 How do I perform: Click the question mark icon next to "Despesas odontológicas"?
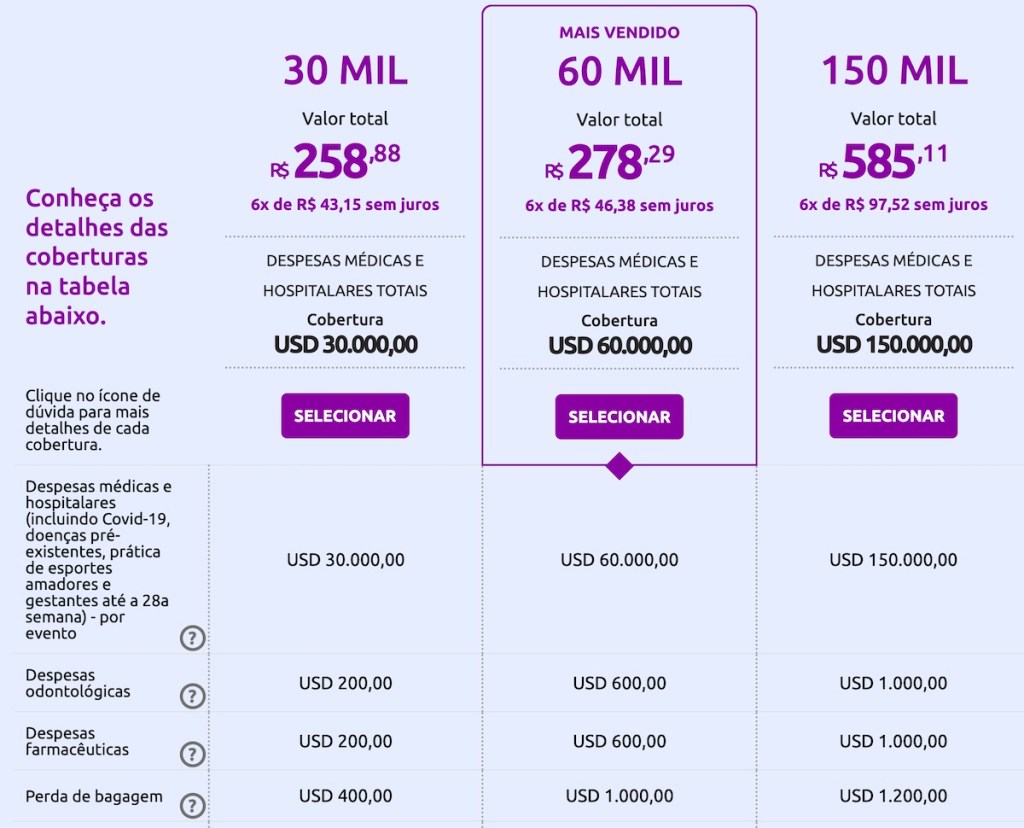click(192, 696)
